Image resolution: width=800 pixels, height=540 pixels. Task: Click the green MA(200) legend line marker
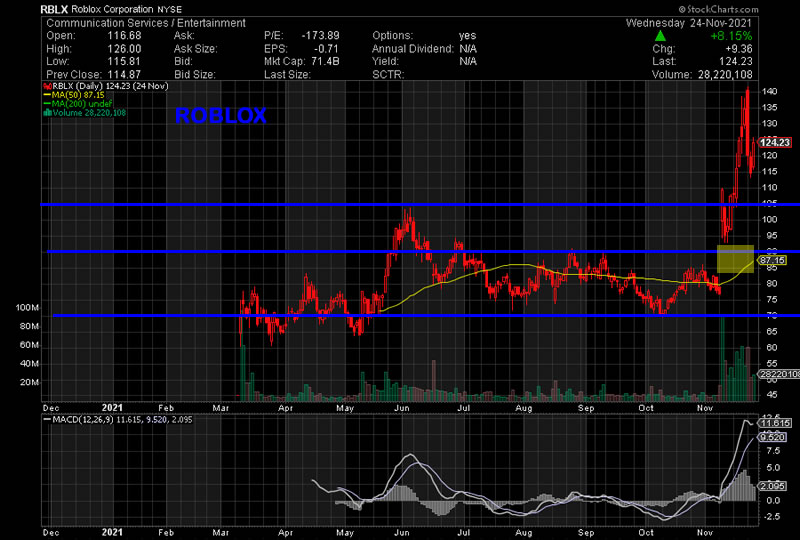[x=45, y=104]
